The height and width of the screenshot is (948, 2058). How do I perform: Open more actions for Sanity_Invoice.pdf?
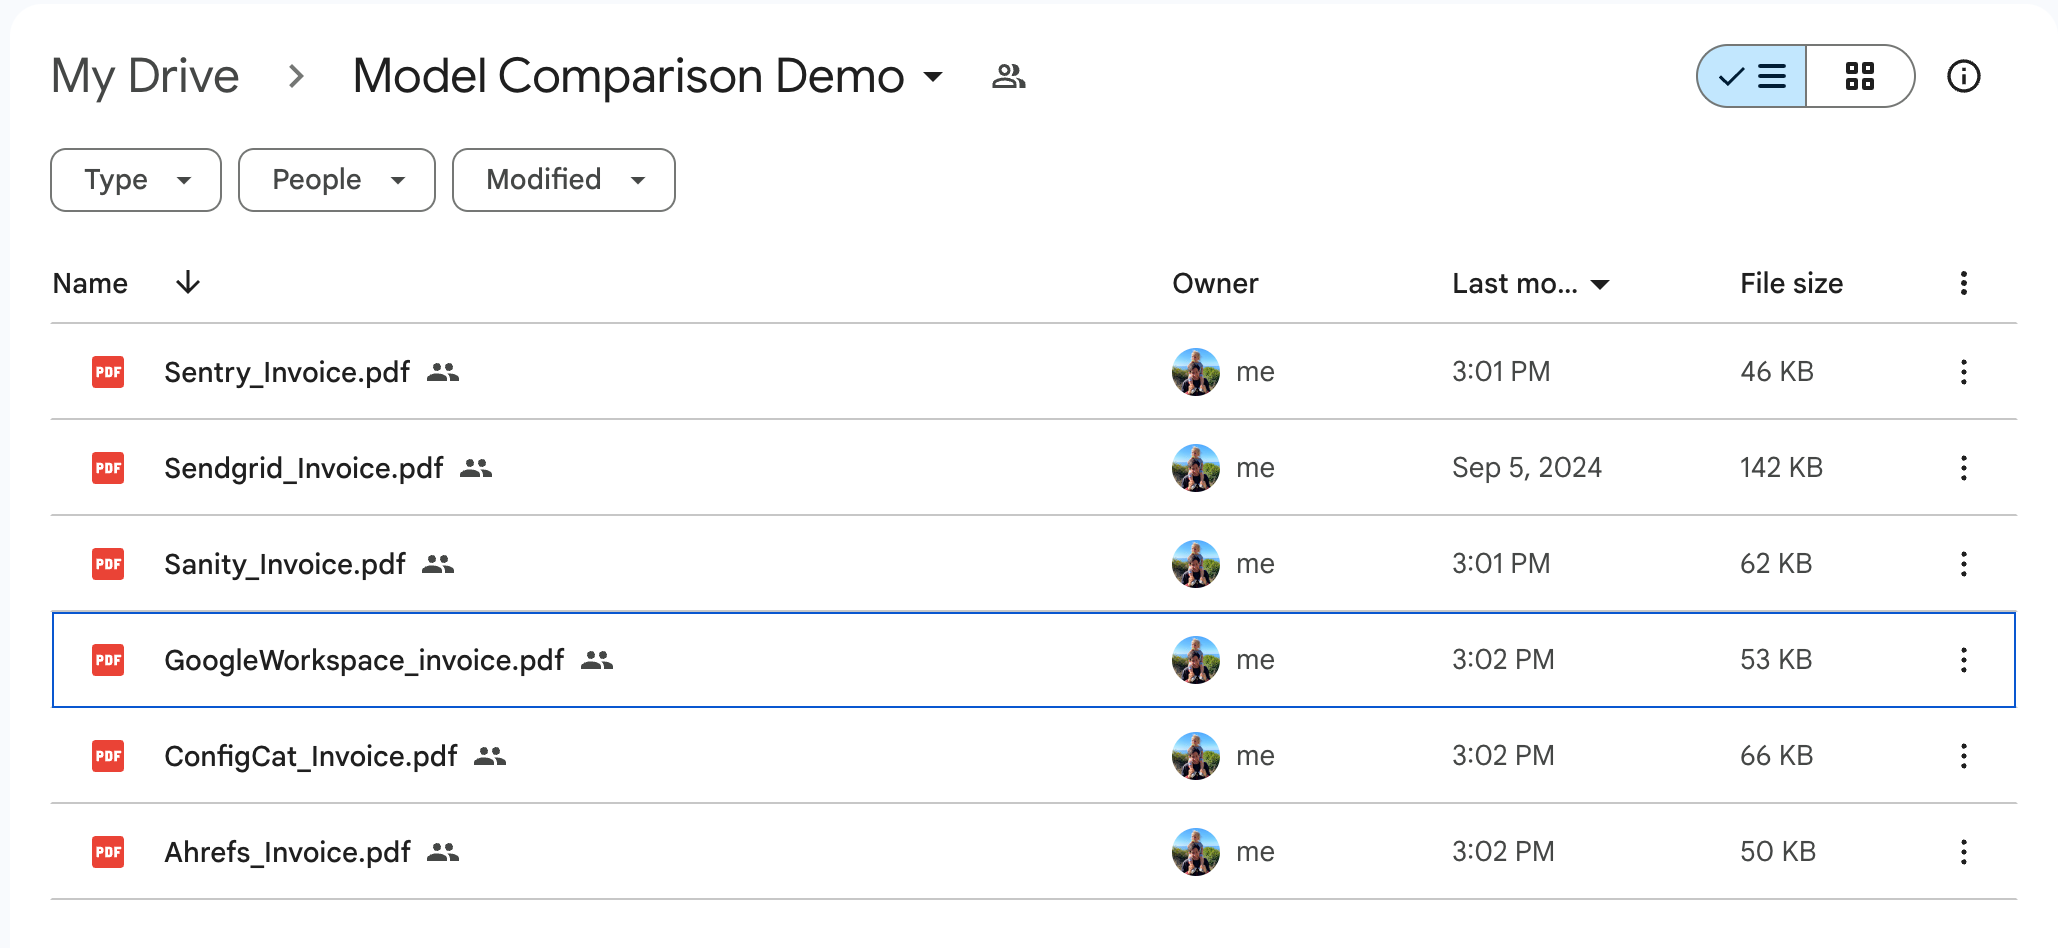1964,564
